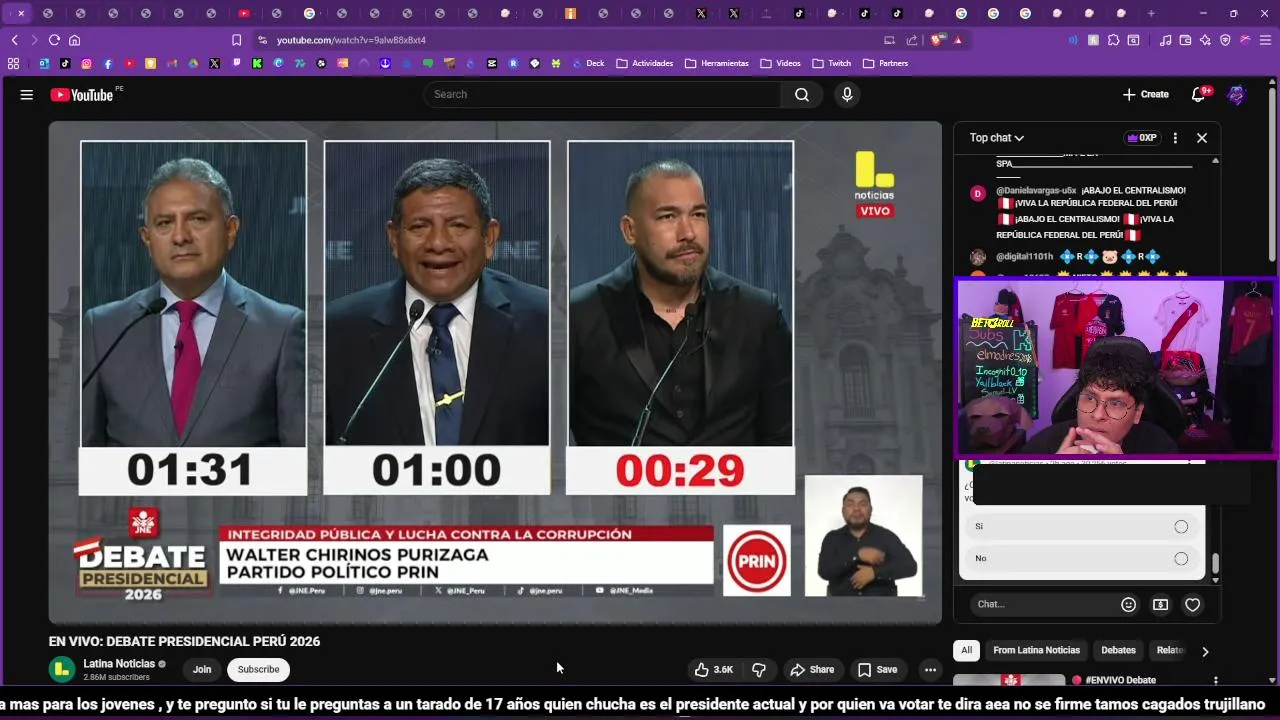Open browser share page icon
Image resolution: width=1280 pixels, height=720 pixels.
(x=912, y=40)
